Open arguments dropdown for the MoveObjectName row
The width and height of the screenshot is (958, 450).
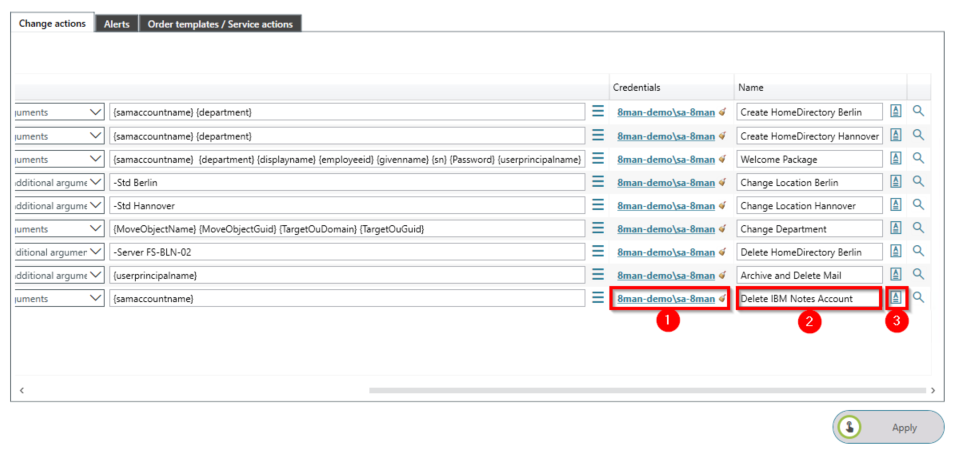point(96,228)
